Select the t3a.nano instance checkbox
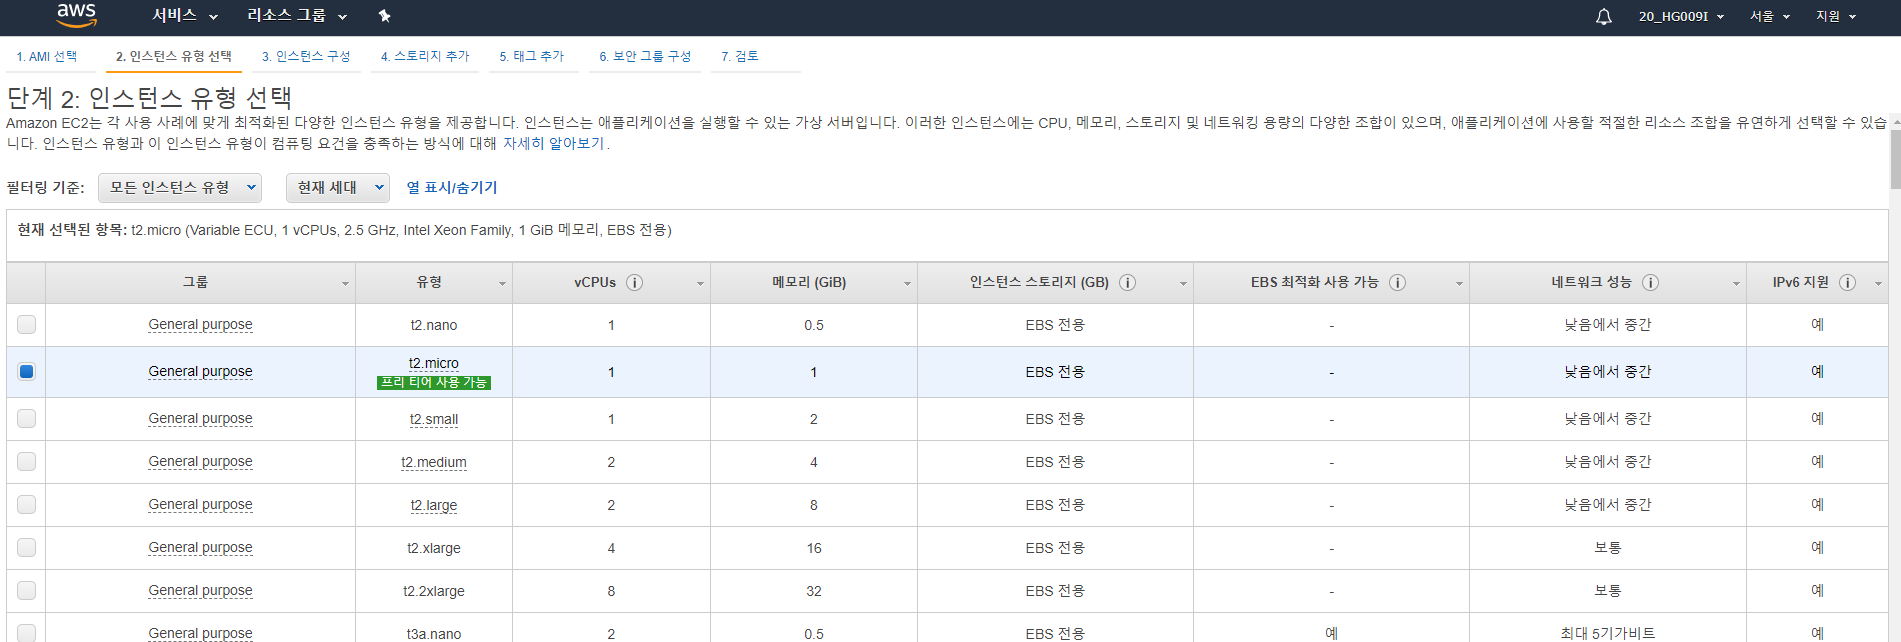 click(26, 633)
